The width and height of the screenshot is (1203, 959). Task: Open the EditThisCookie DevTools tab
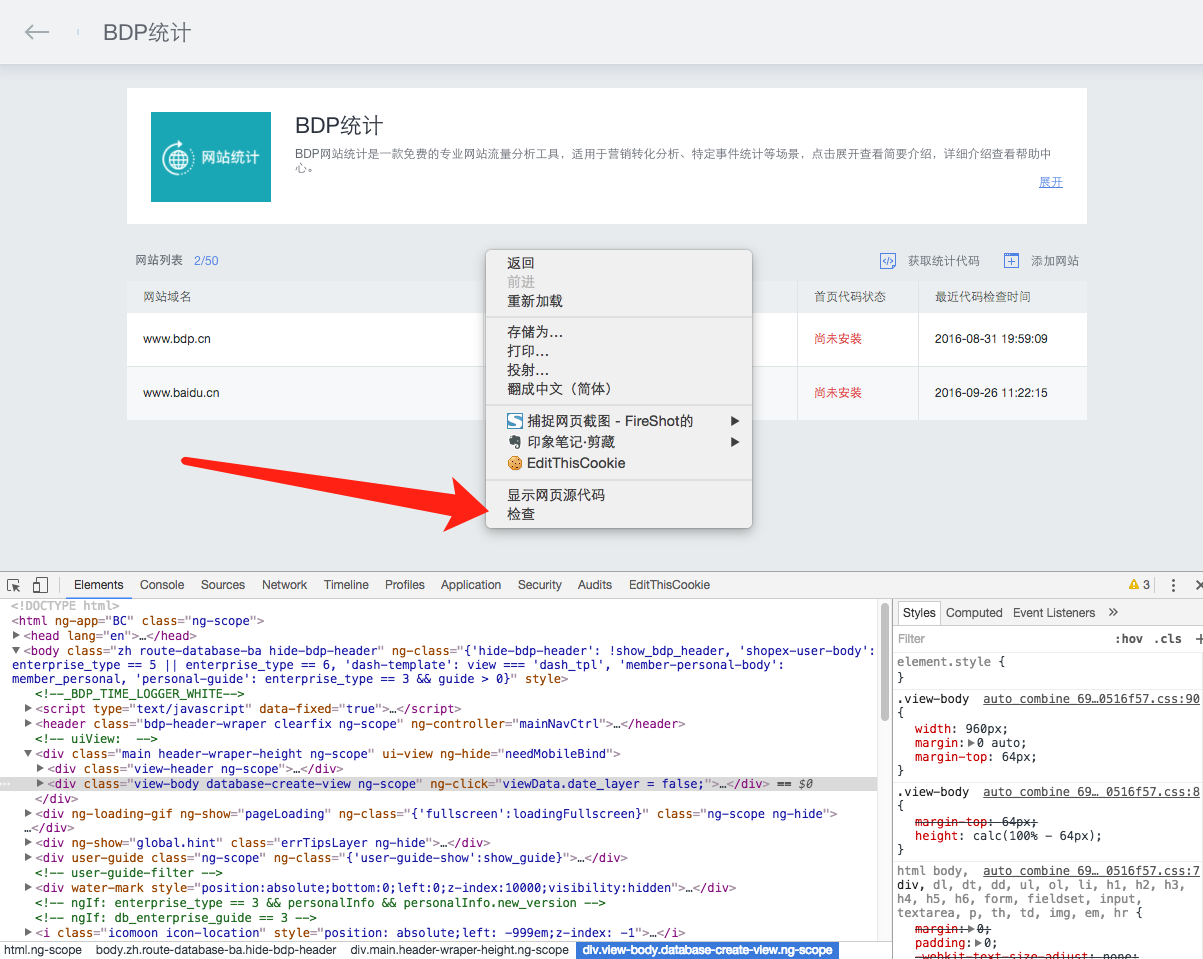[x=670, y=585]
